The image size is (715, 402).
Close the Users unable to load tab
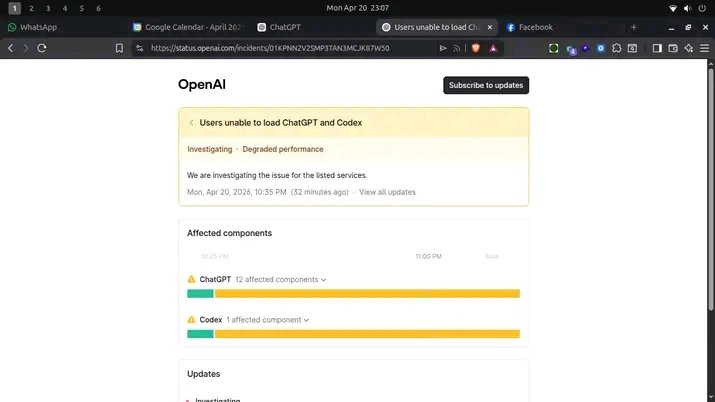pyautogui.click(x=490, y=27)
